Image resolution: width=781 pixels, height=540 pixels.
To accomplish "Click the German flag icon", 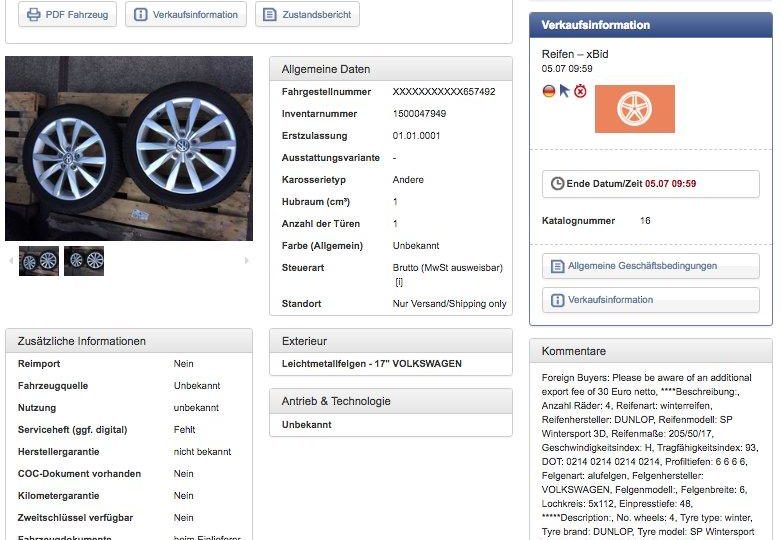I will [549, 91].
